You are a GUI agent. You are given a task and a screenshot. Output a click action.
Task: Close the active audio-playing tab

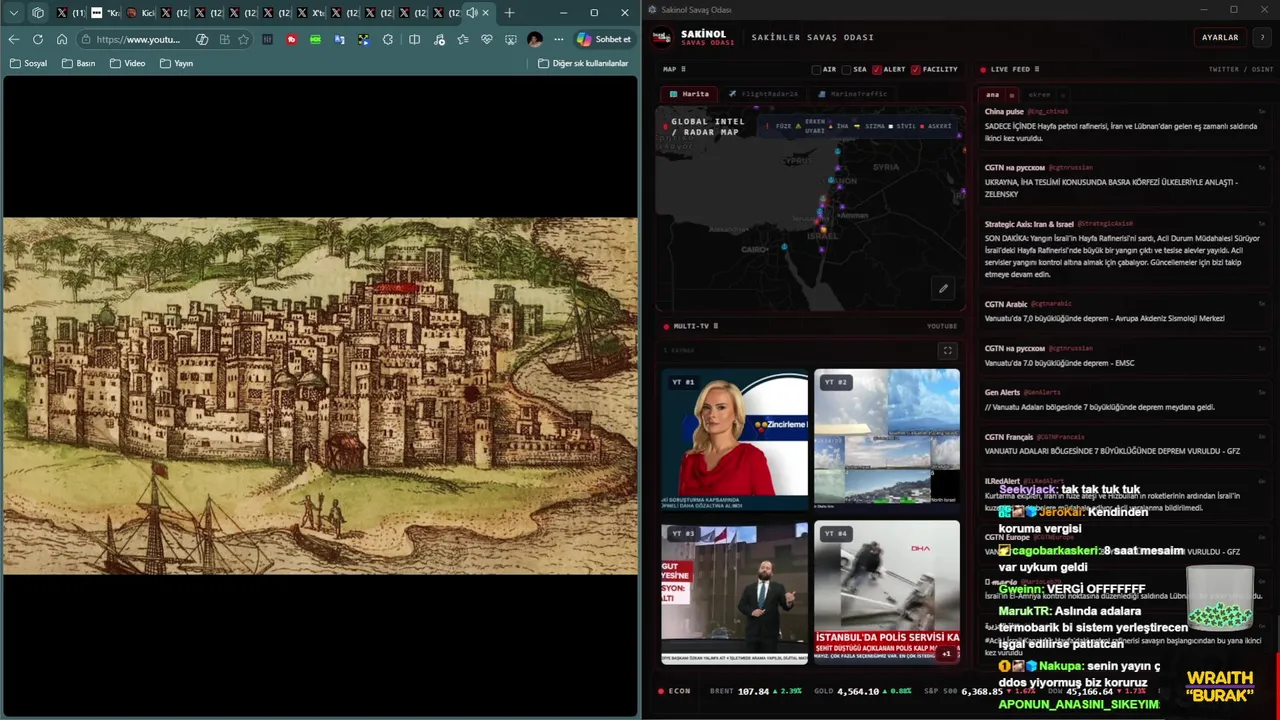pos(486,13)
